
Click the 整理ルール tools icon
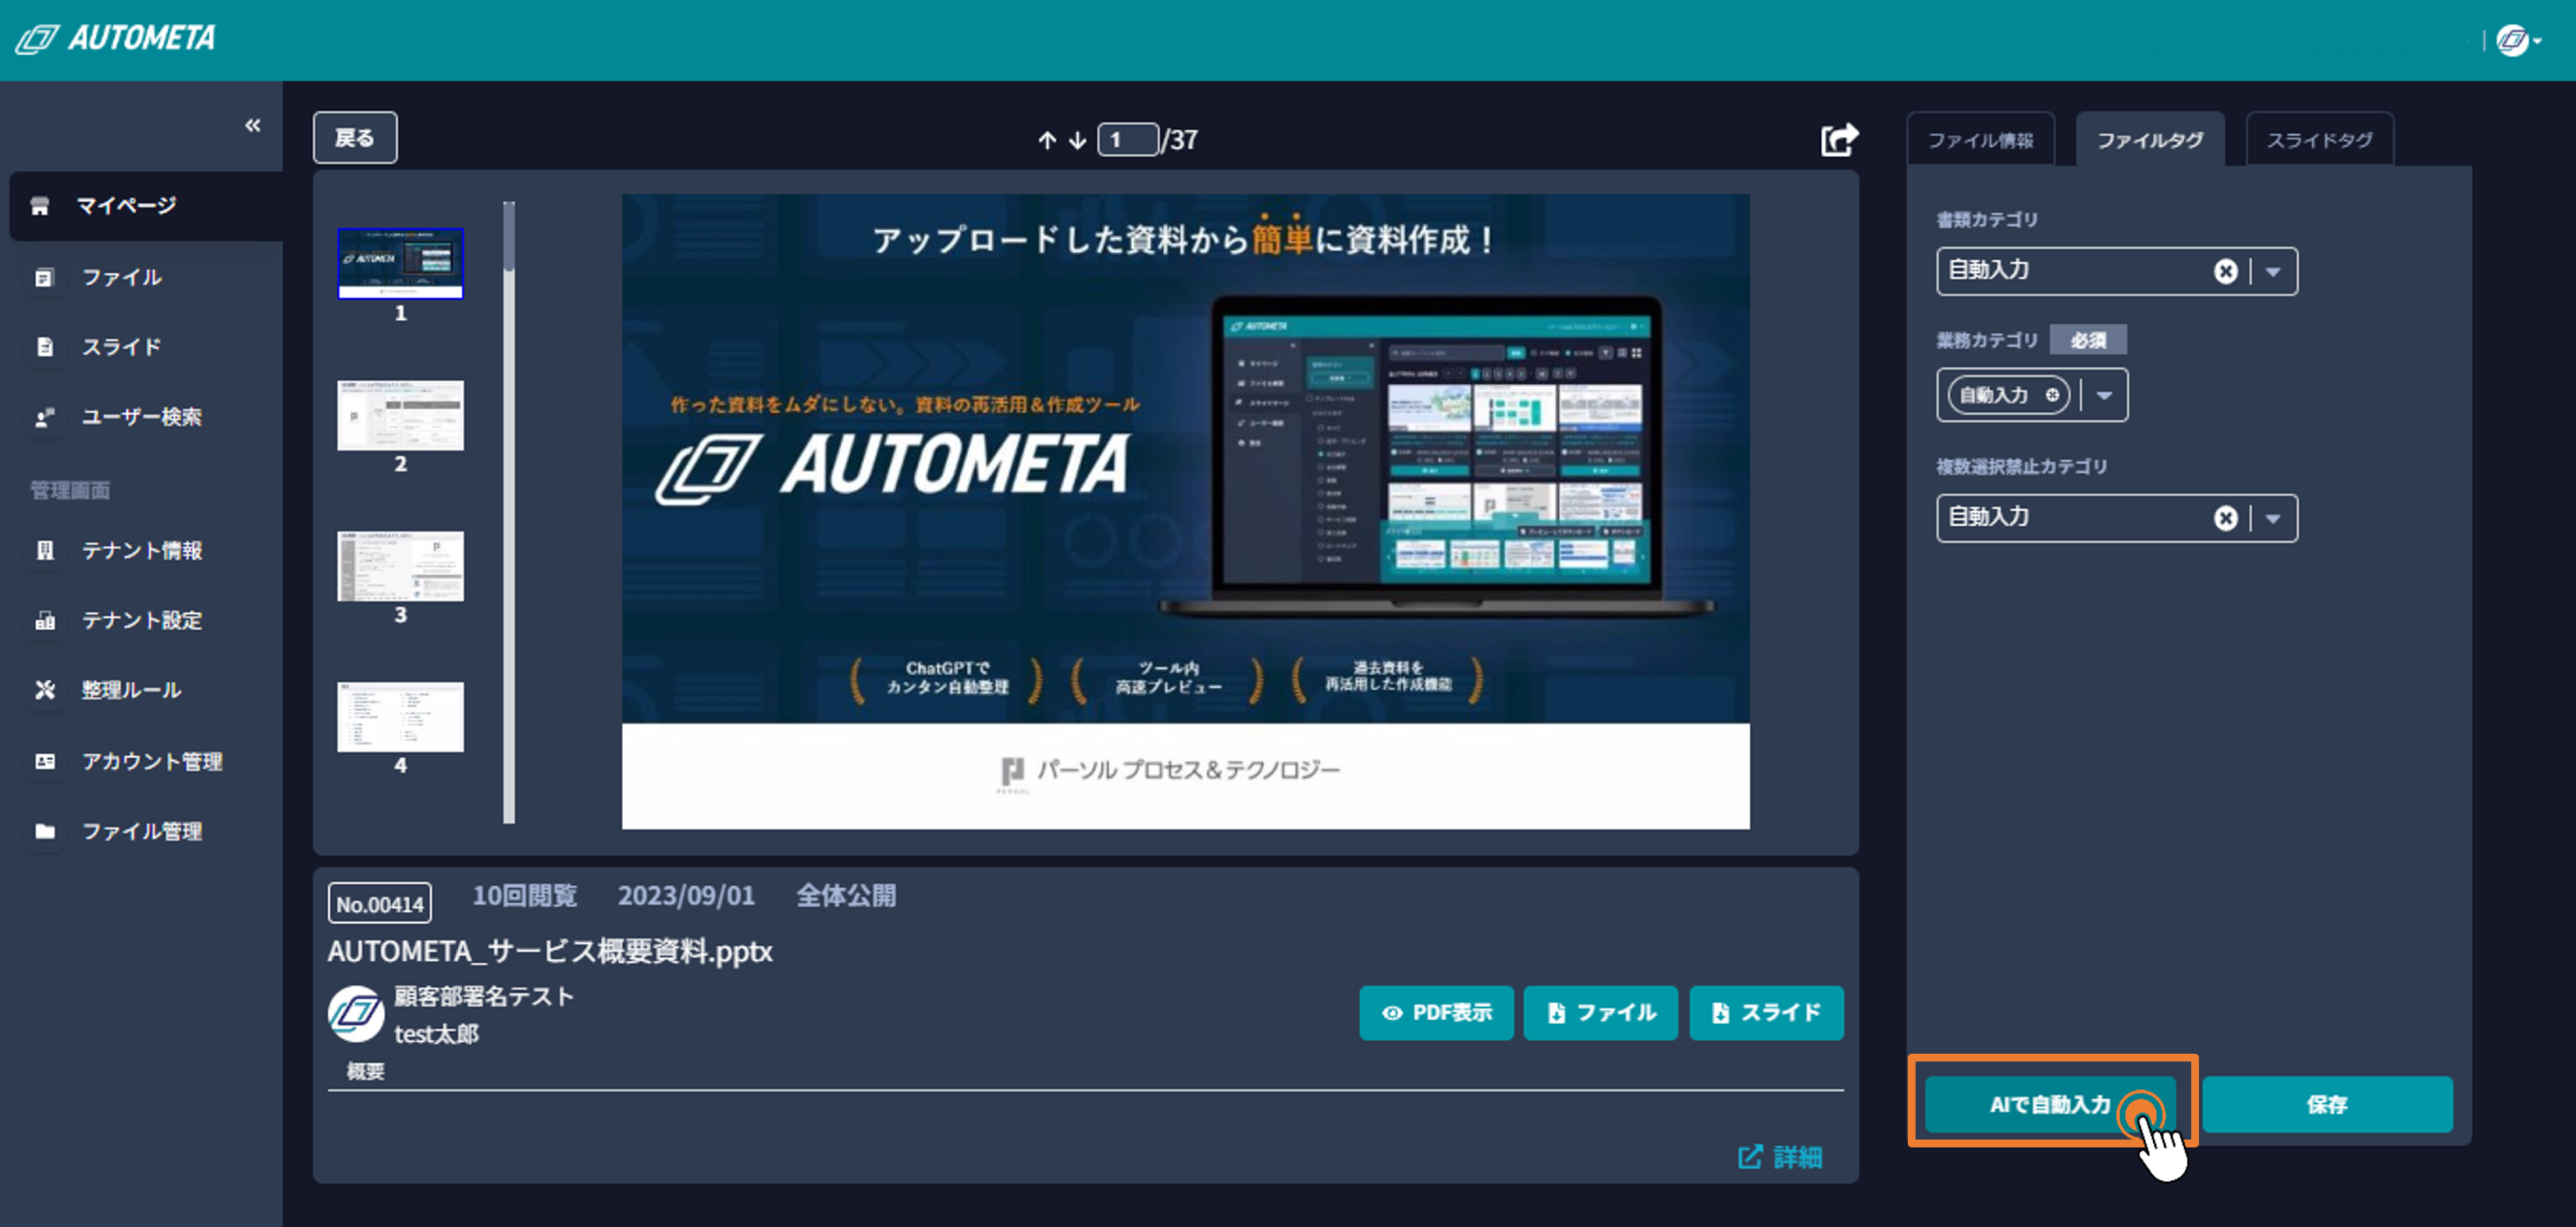[45, 690]
